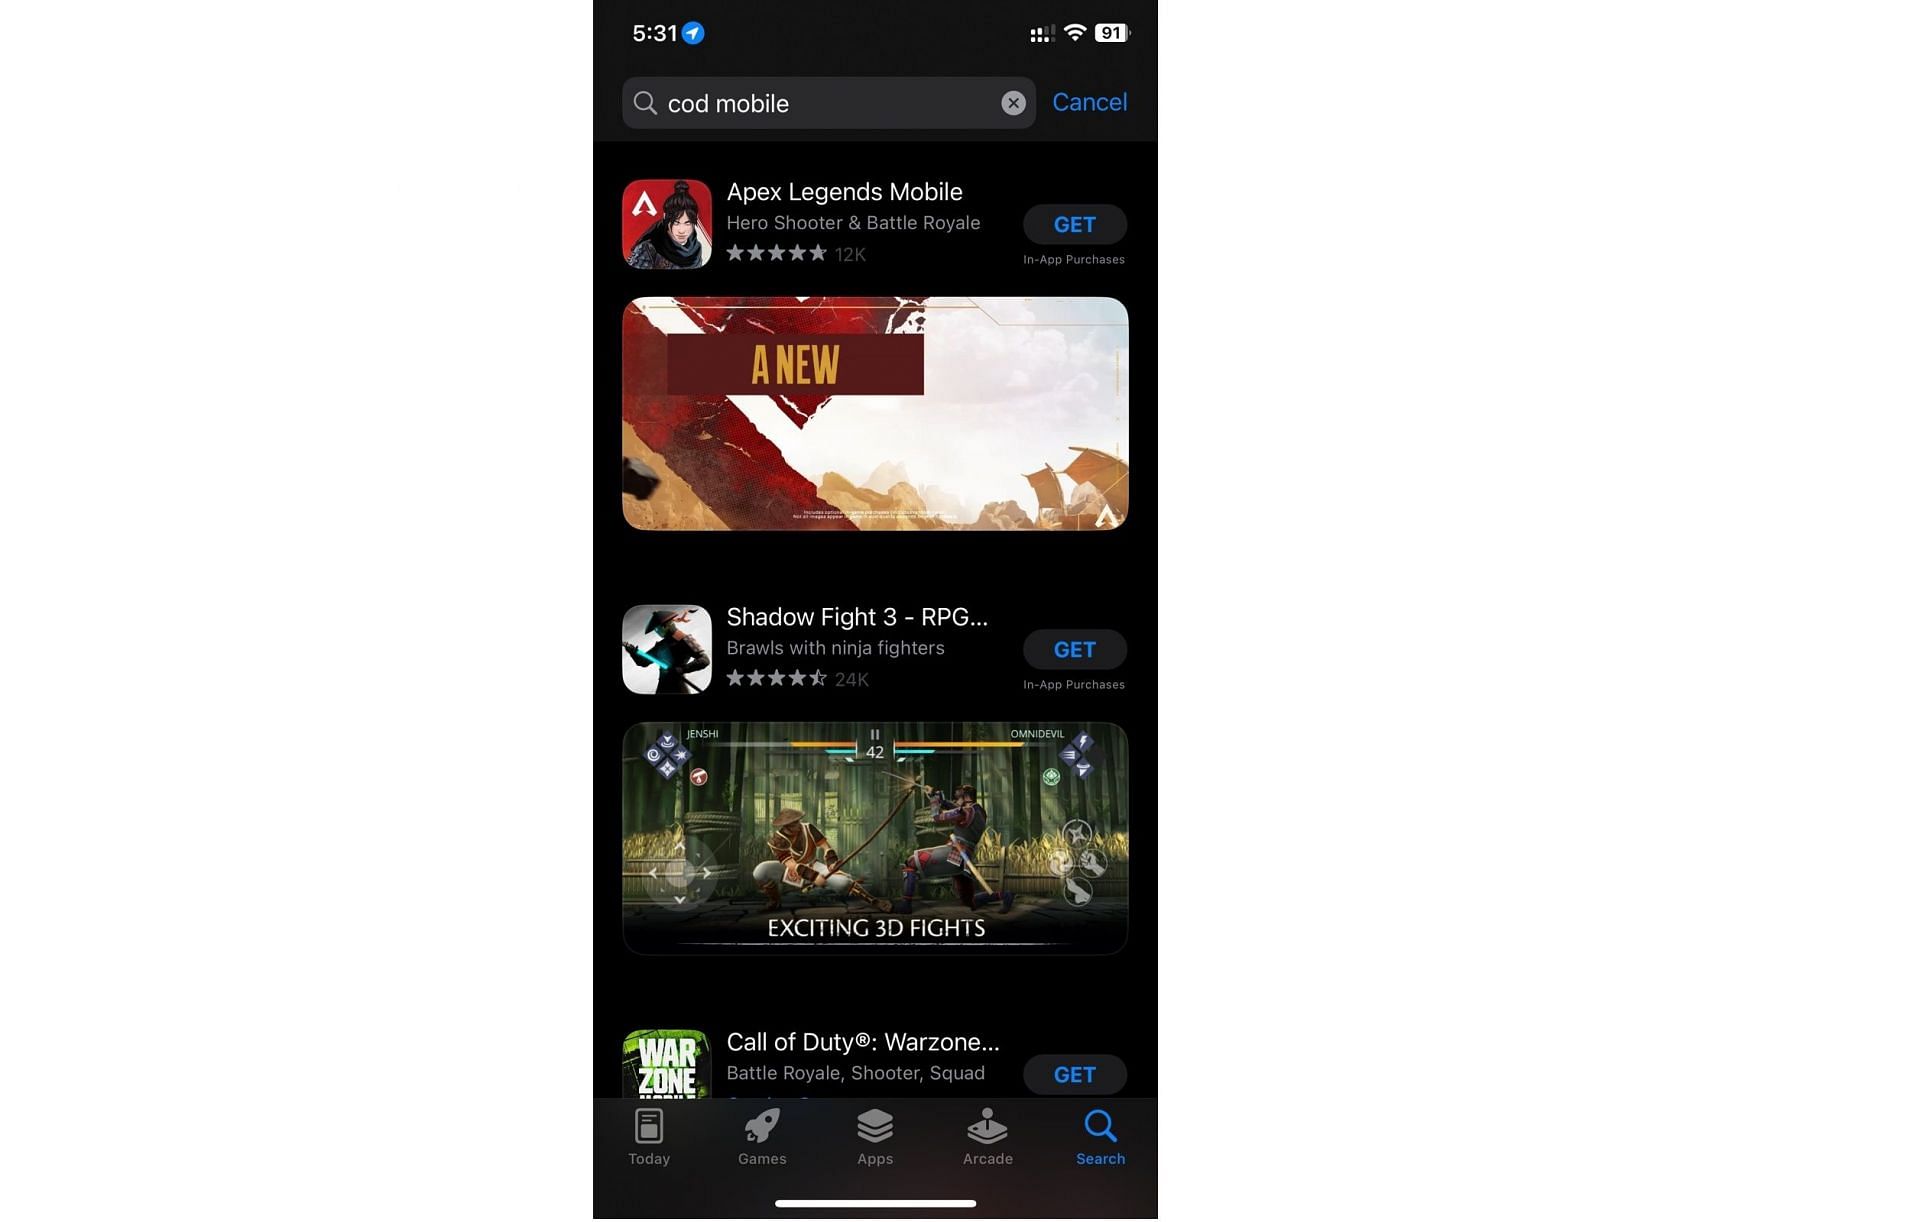Tap the Shadow Fight 3 gameplay screenshot

coord(875,837)
